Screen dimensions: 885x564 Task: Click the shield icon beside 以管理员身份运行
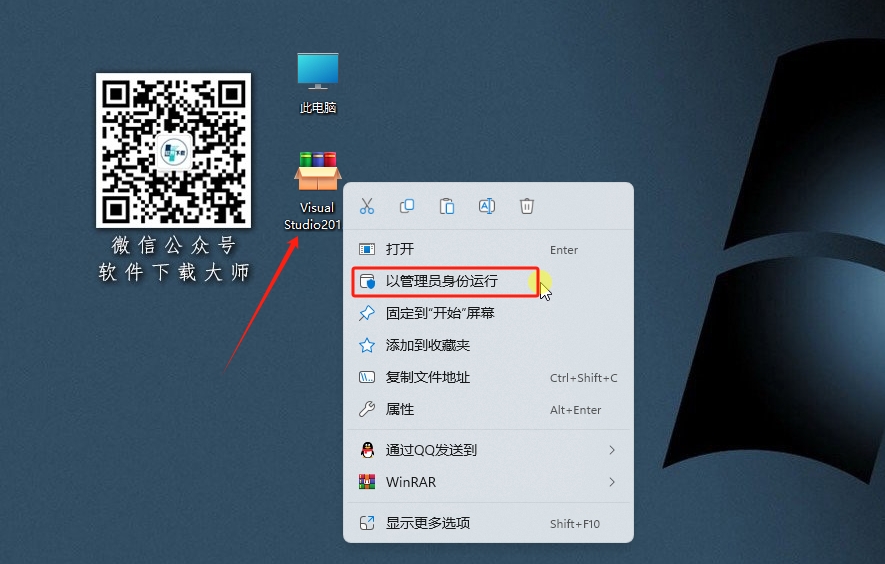pyautogui.click(x=367, y=281)
